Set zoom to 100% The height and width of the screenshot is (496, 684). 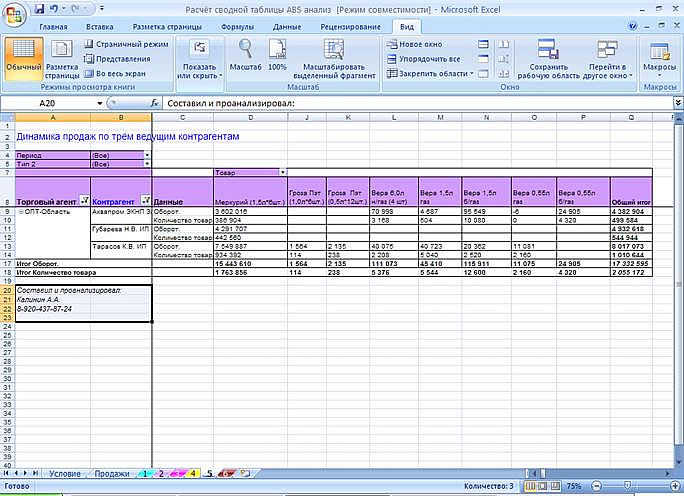pos(277,55)
